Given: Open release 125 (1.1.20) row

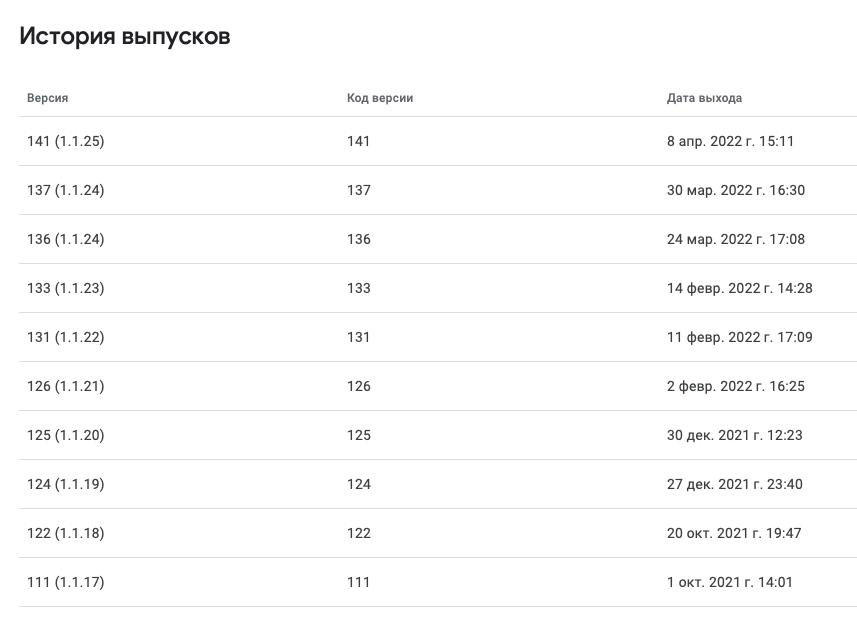Looking at the screenshot, I should [x=438, y=435].
